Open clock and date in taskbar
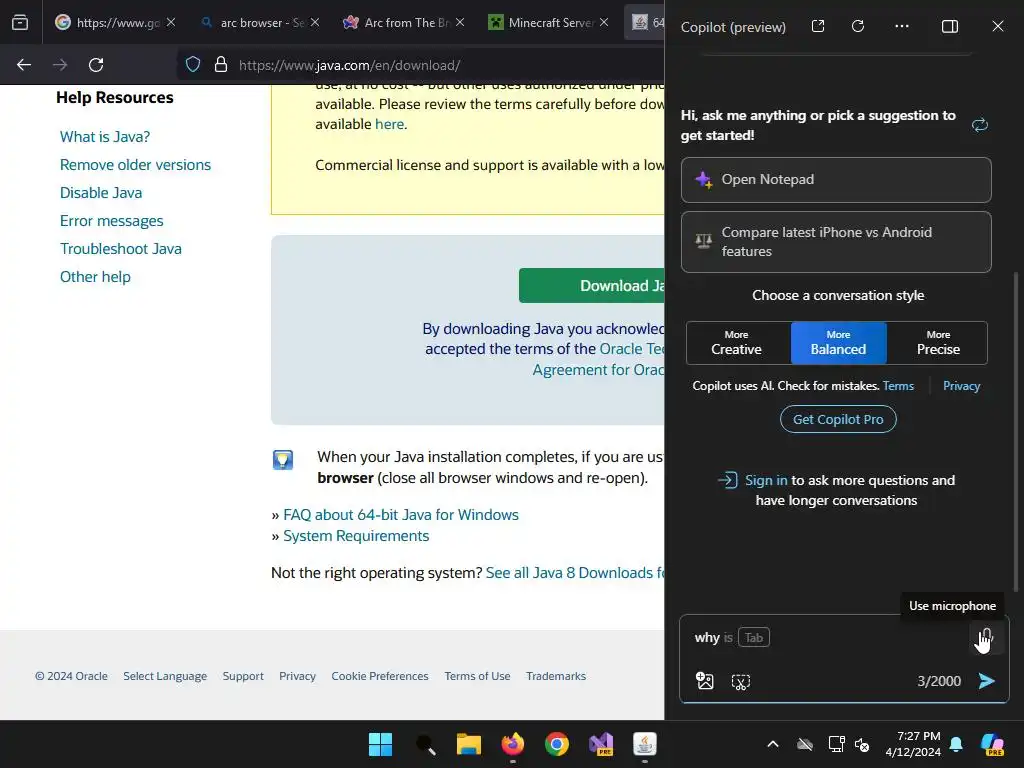The height and width of the screenshot is (768, 1024). point(913,744)
